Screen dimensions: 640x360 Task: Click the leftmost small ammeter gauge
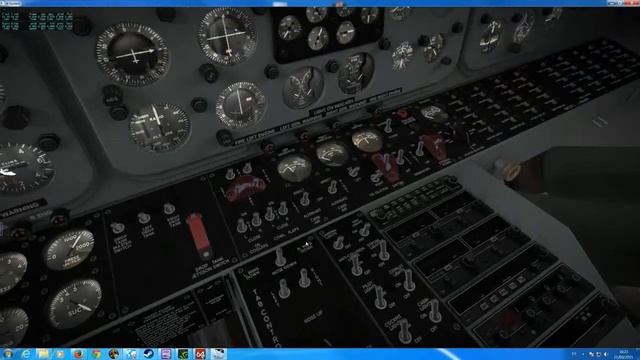click(x=295, y=167)
